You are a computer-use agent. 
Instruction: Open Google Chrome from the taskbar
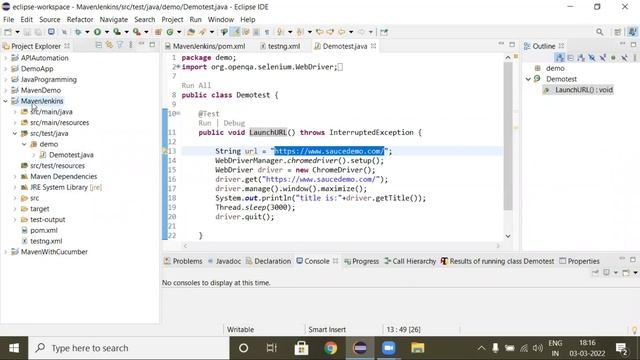(x=331, y=348)
